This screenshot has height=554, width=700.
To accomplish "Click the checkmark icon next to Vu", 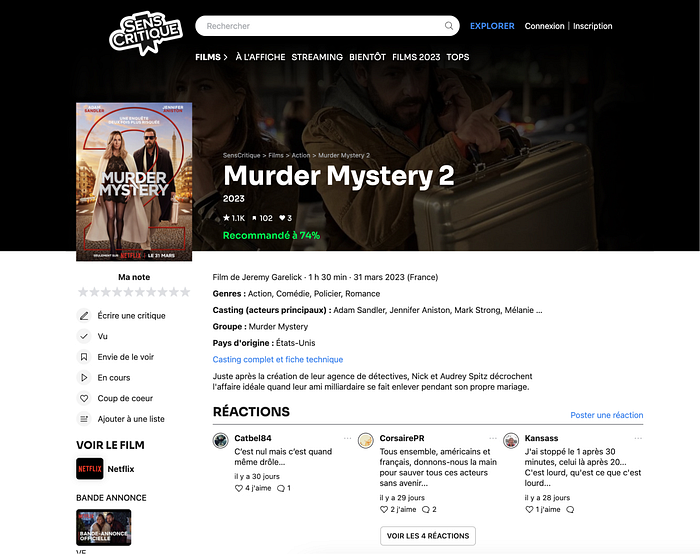I will click(84, 336).
